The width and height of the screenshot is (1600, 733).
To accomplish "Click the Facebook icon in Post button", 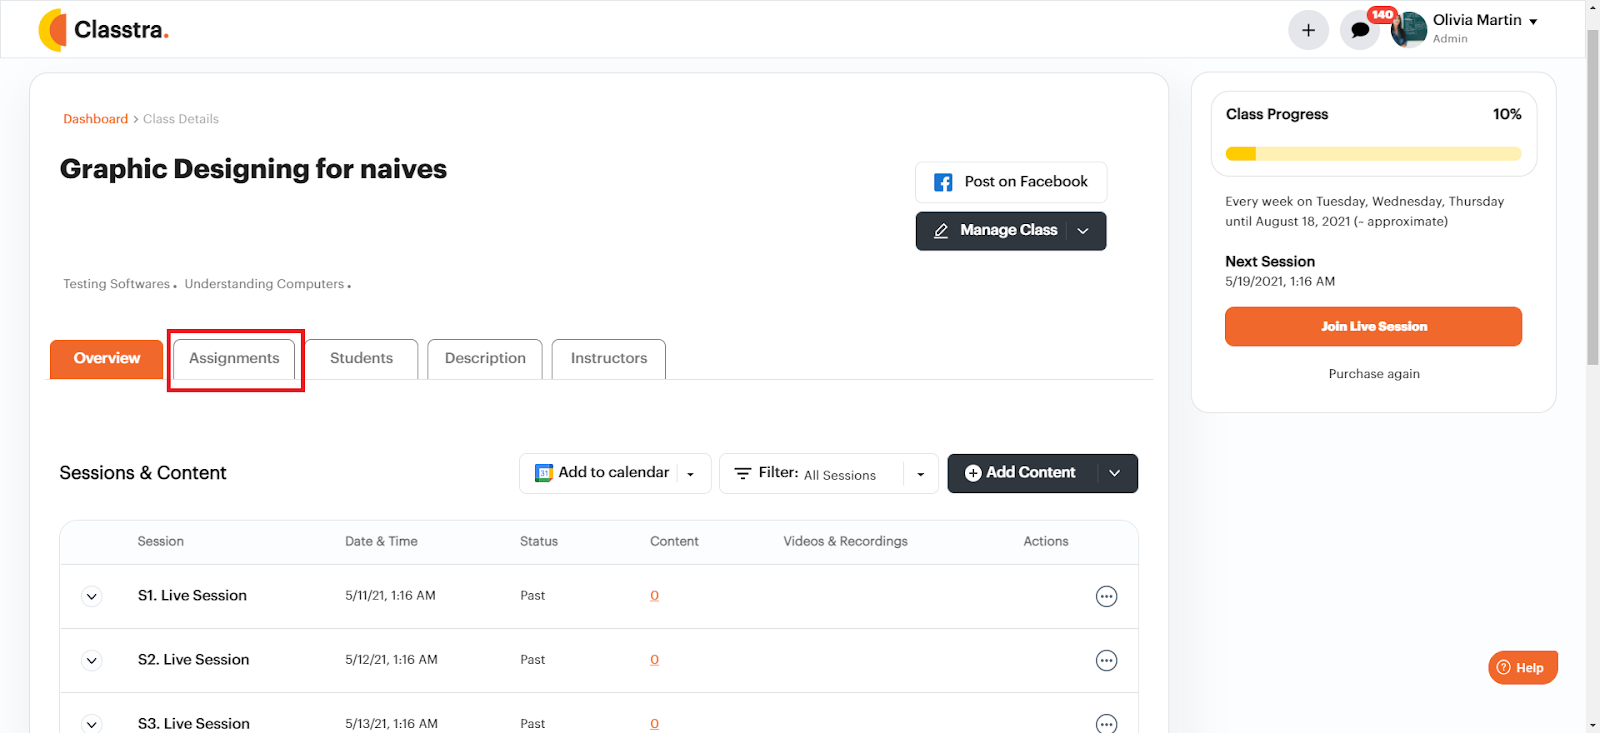I will point(943,182).
